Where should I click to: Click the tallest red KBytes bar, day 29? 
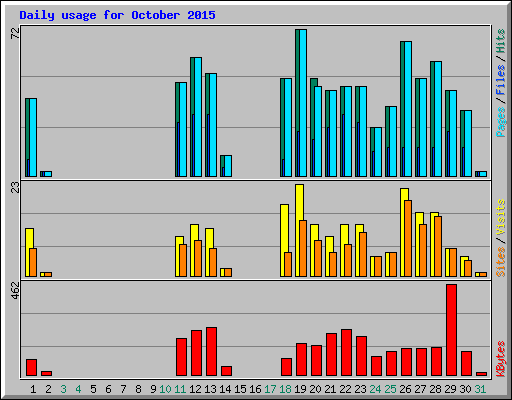point(452,330)
